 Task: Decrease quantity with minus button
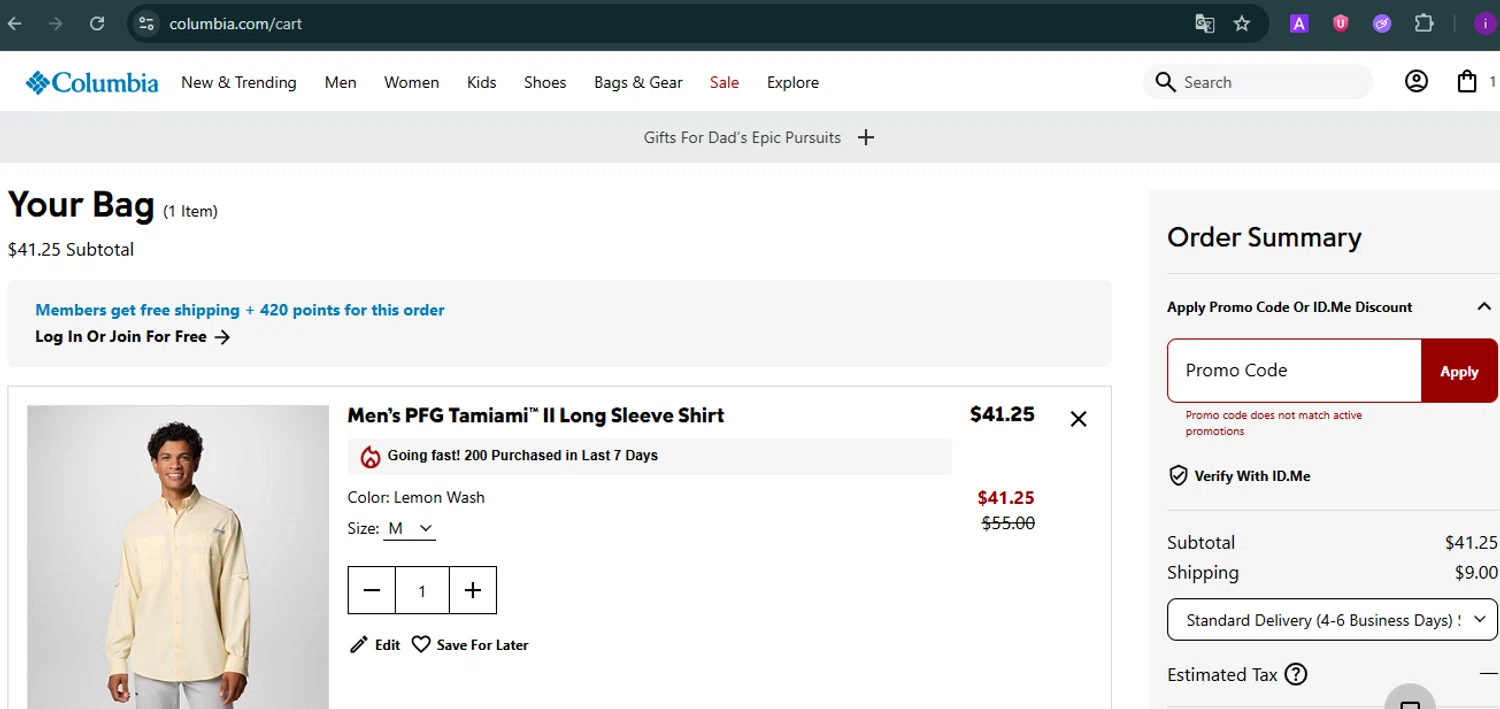point(372,590)
